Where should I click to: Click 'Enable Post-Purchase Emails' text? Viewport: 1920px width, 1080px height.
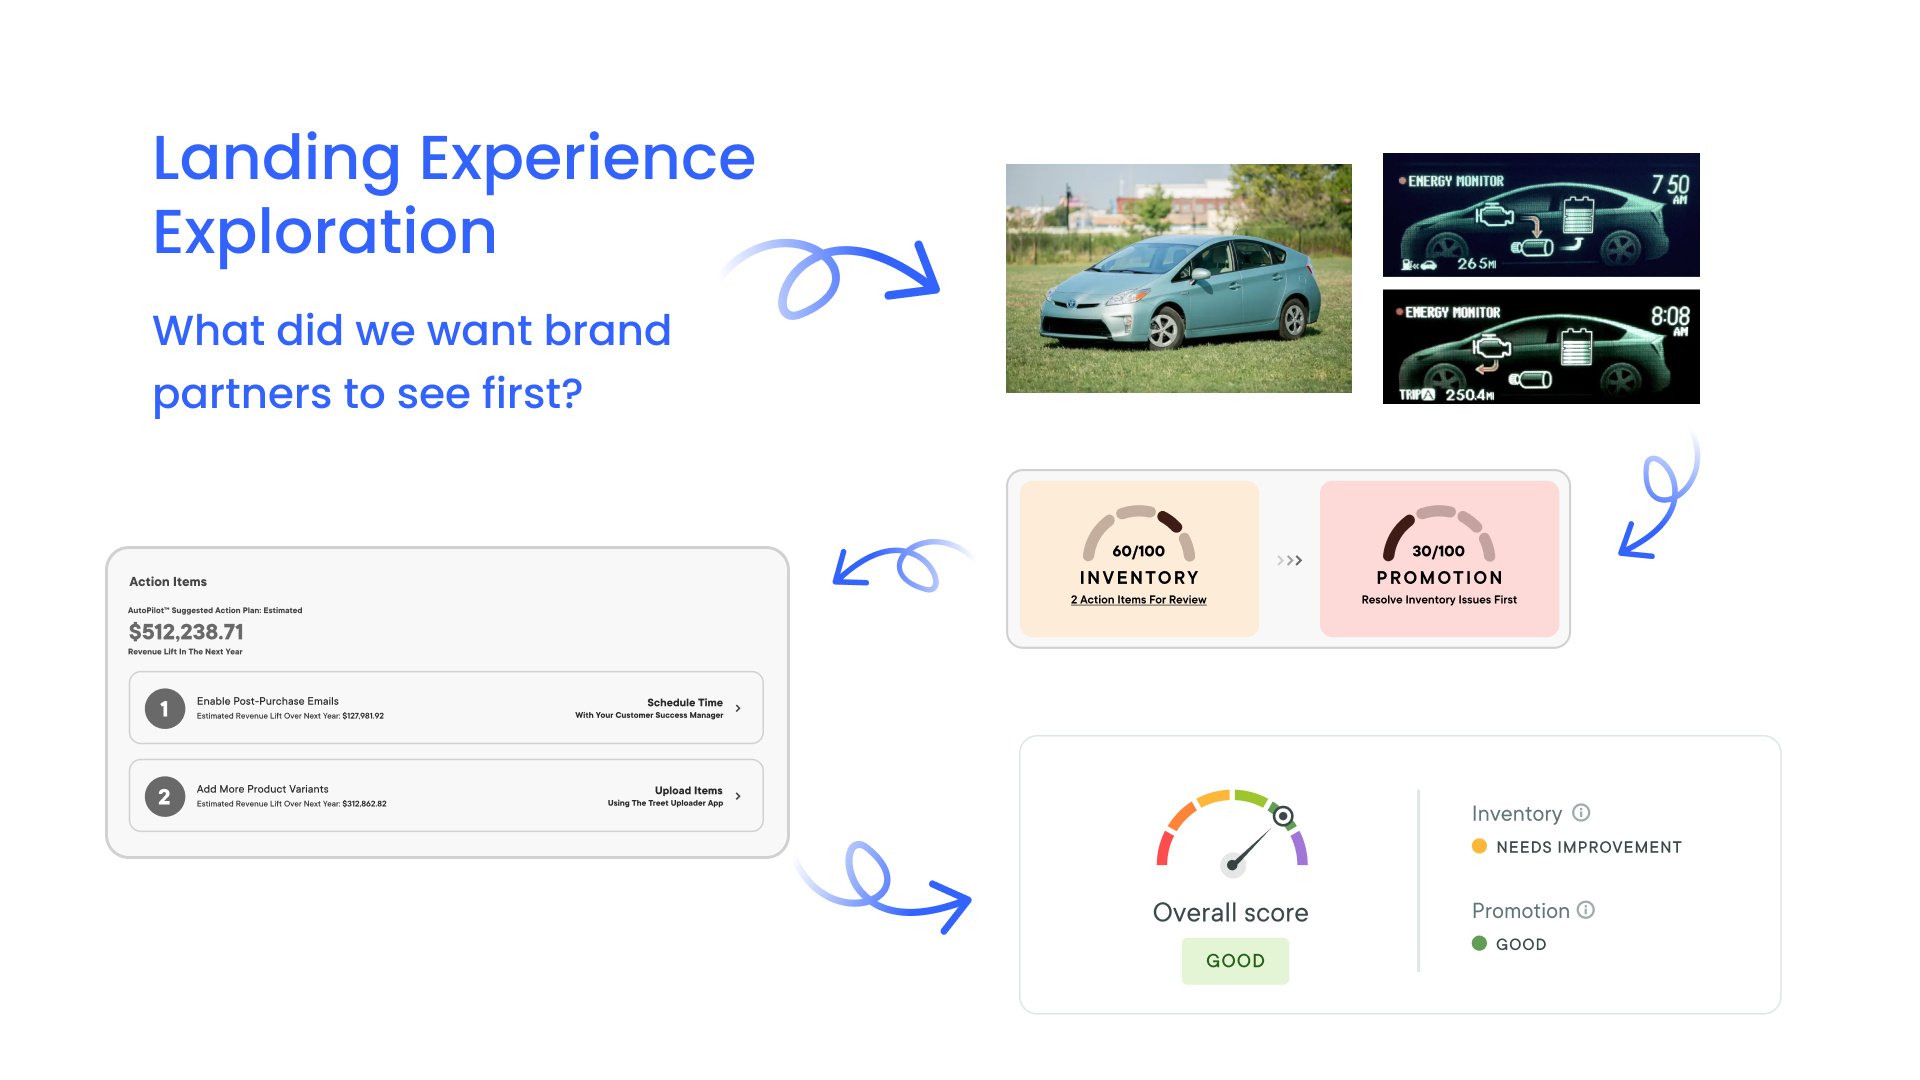[x=268, y=701]
